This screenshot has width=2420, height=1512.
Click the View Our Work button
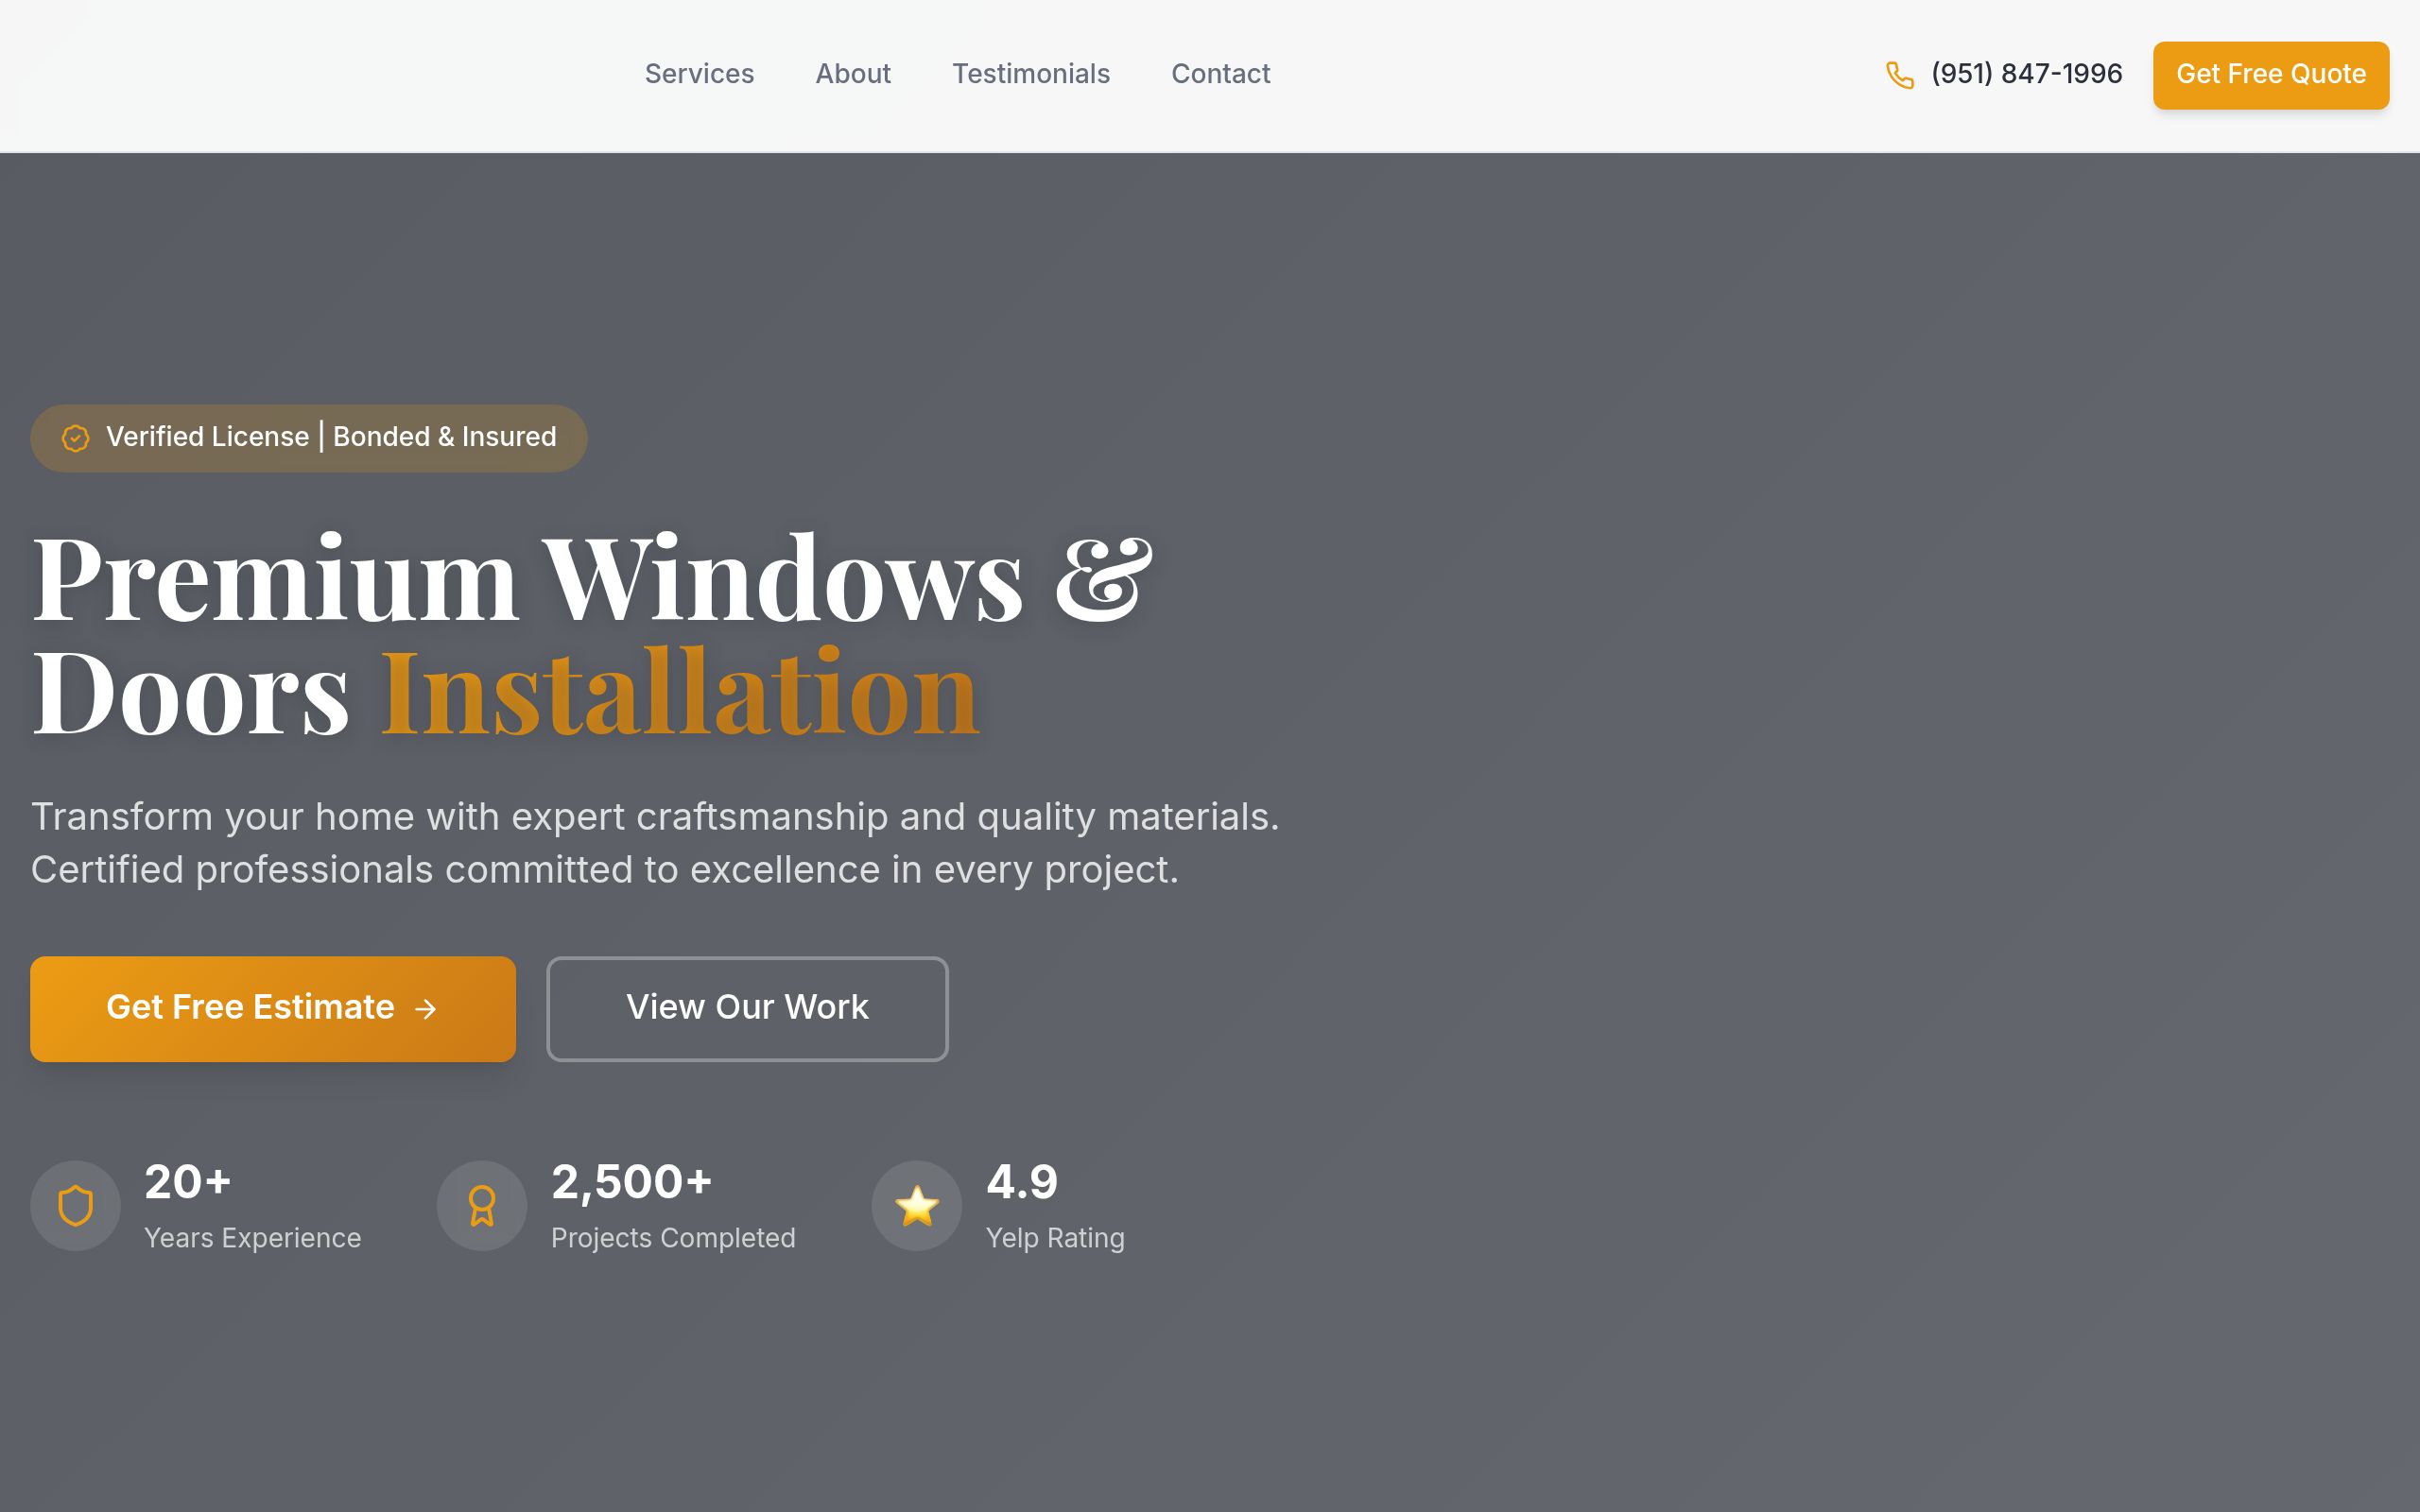click(747, 1008)
